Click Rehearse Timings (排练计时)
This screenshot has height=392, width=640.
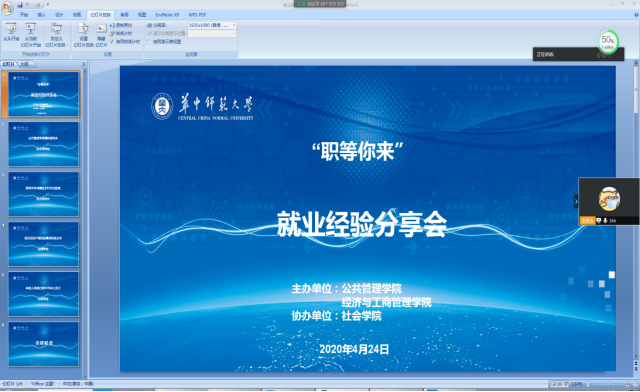pos(121,33)
